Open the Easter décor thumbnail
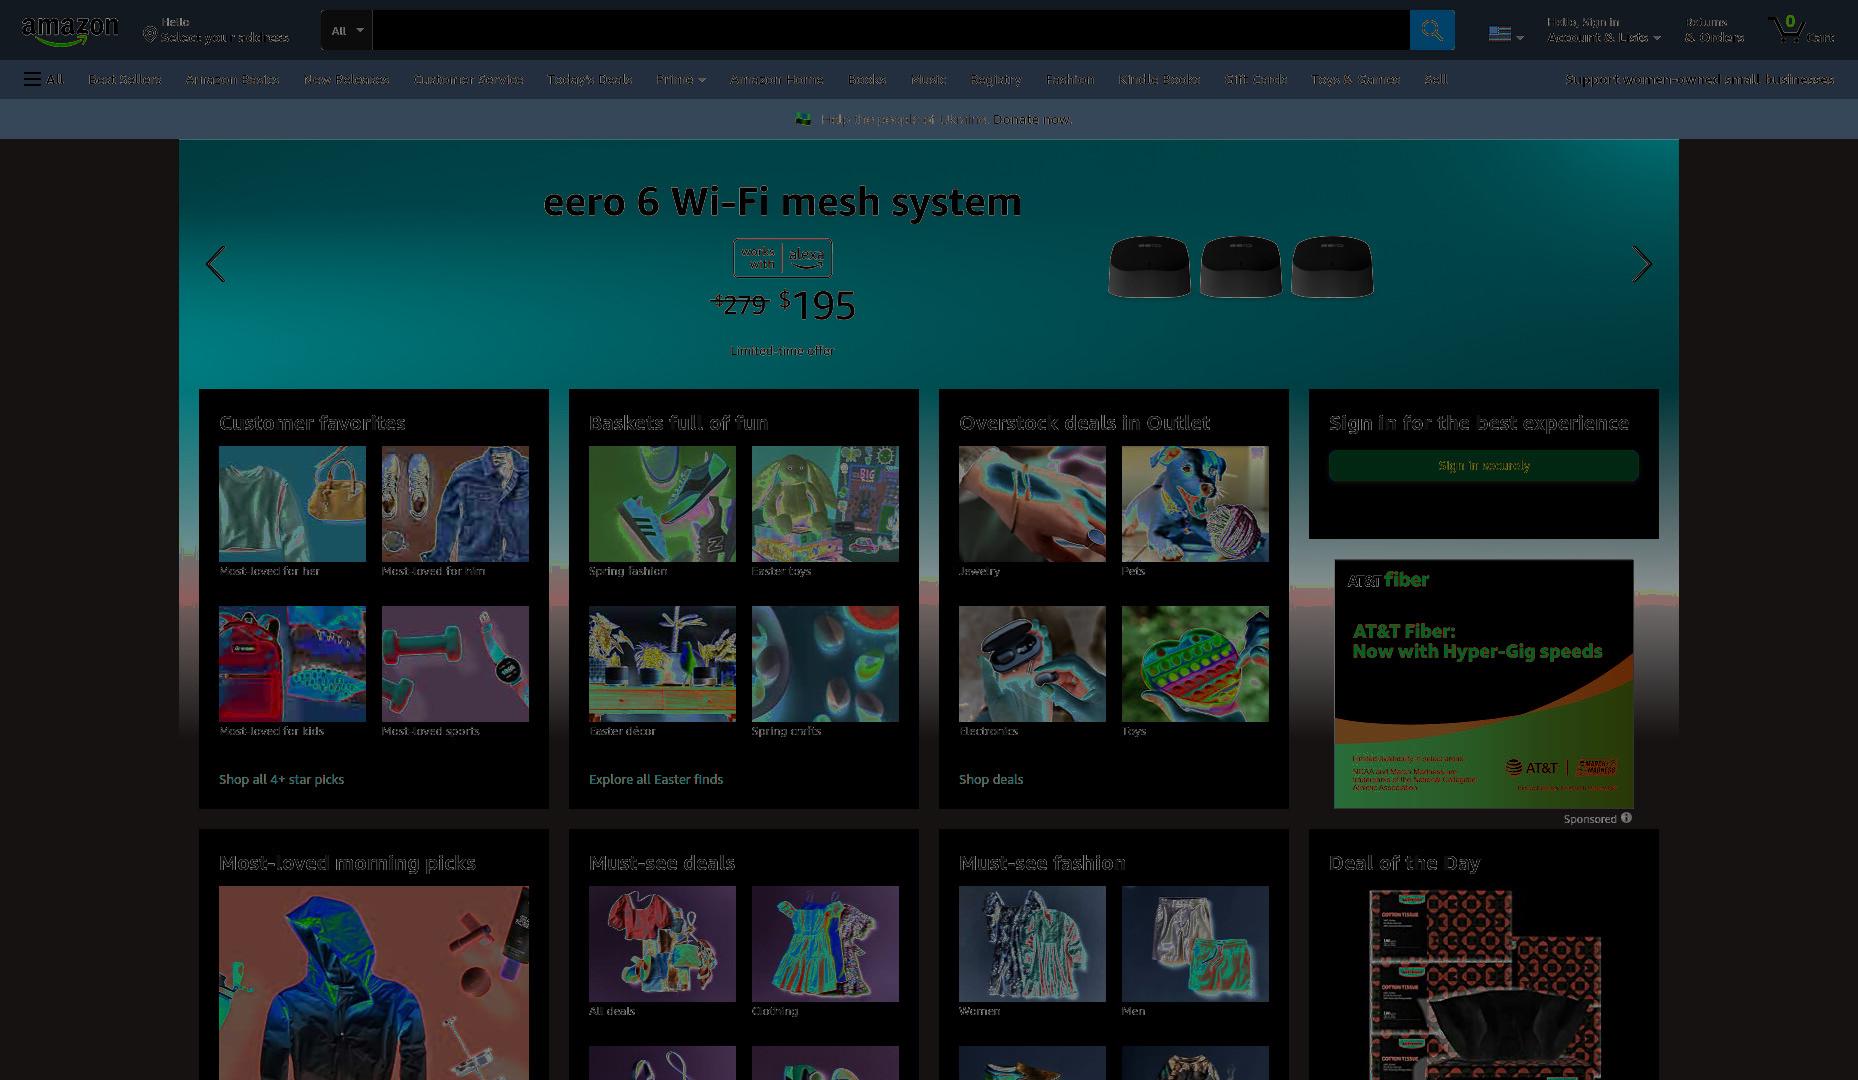The width and height of the screenshot is (1858, 1080). pos(662,664)
